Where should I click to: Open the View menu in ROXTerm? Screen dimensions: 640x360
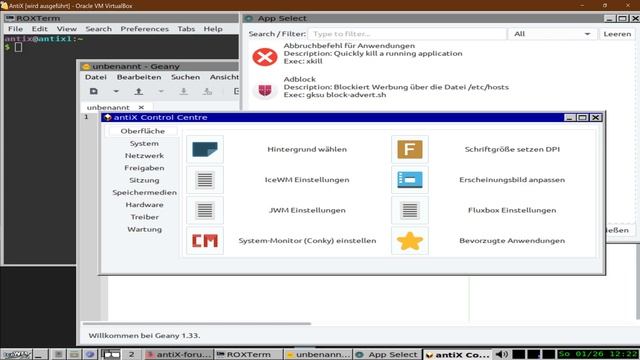point(67,29)
